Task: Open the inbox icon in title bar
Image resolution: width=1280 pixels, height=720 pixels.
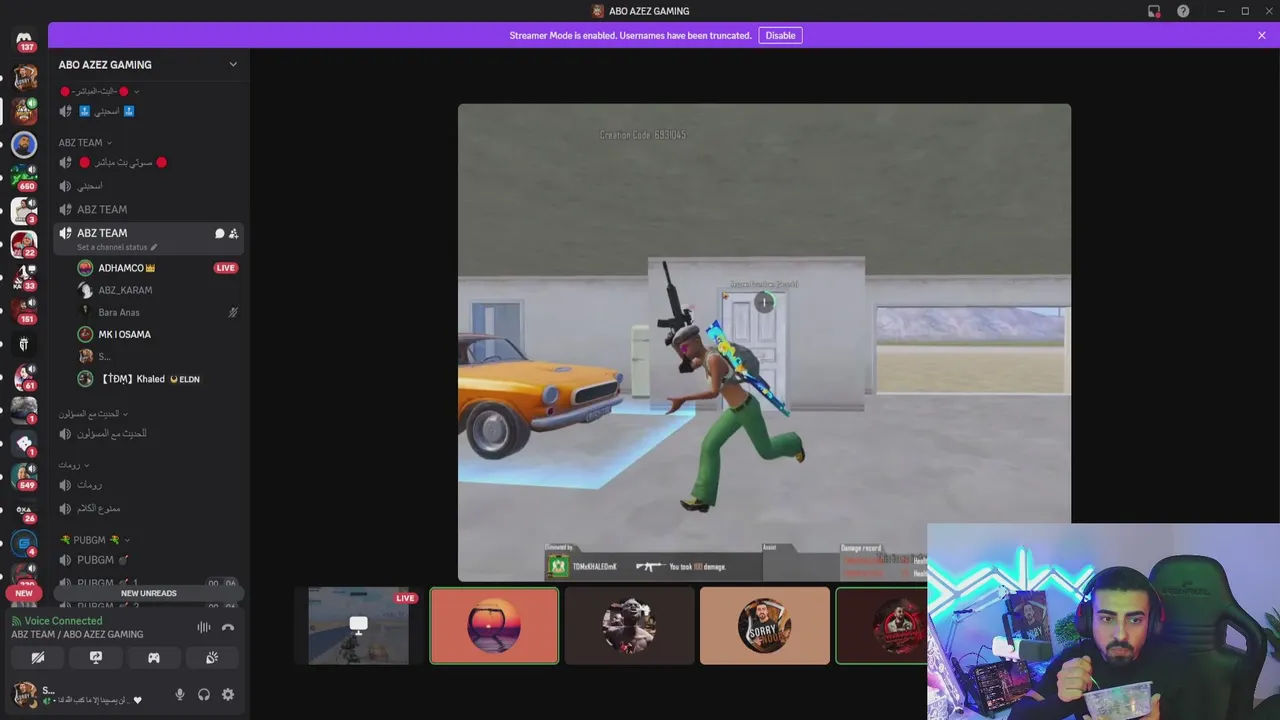Action: pyautogui.click(x=1154, y=11)
